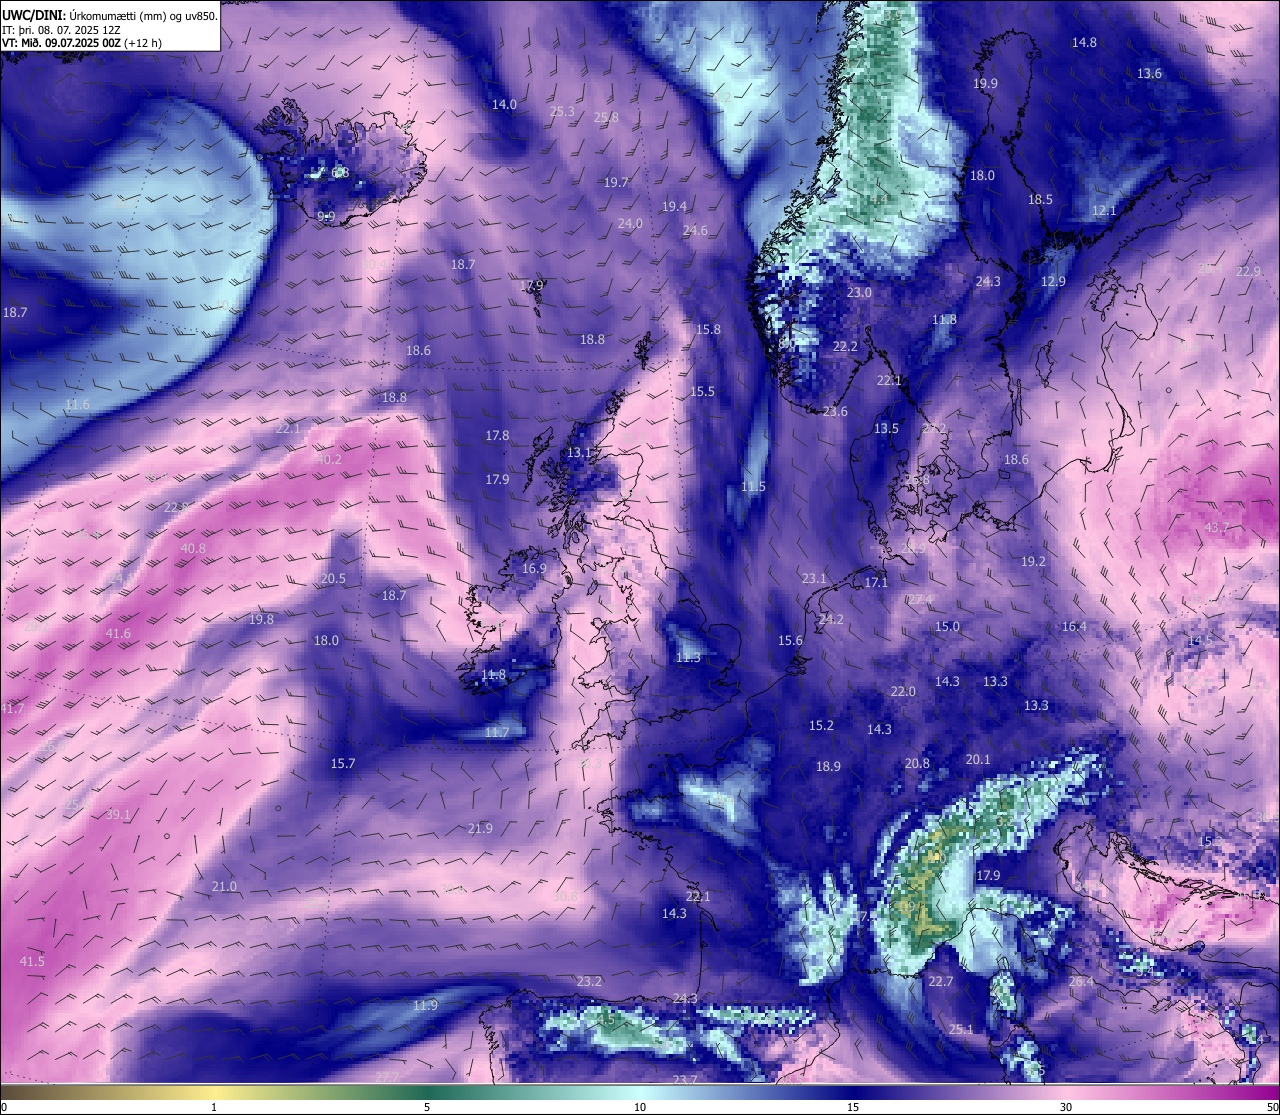Click the 41.6 value on the map
The height and width of the screenshot is (1115, 1280).
tap(117, 634)
